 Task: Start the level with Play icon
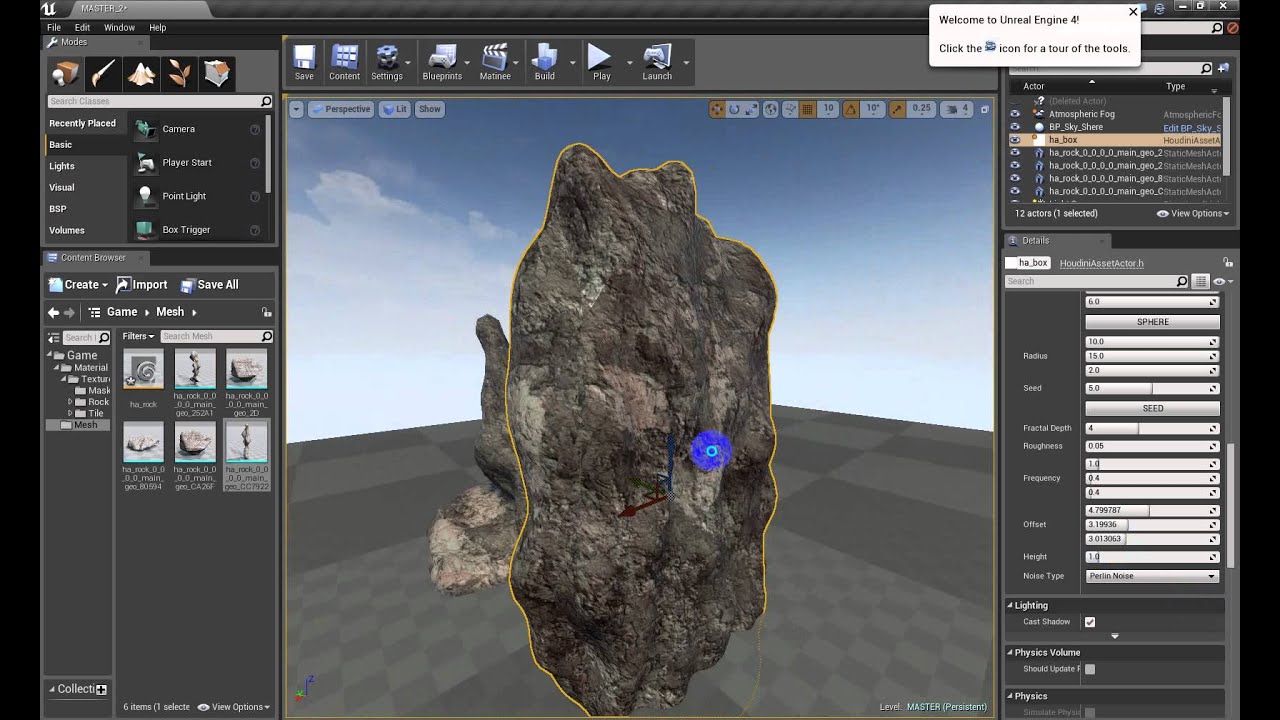click(x=600, y=62)
